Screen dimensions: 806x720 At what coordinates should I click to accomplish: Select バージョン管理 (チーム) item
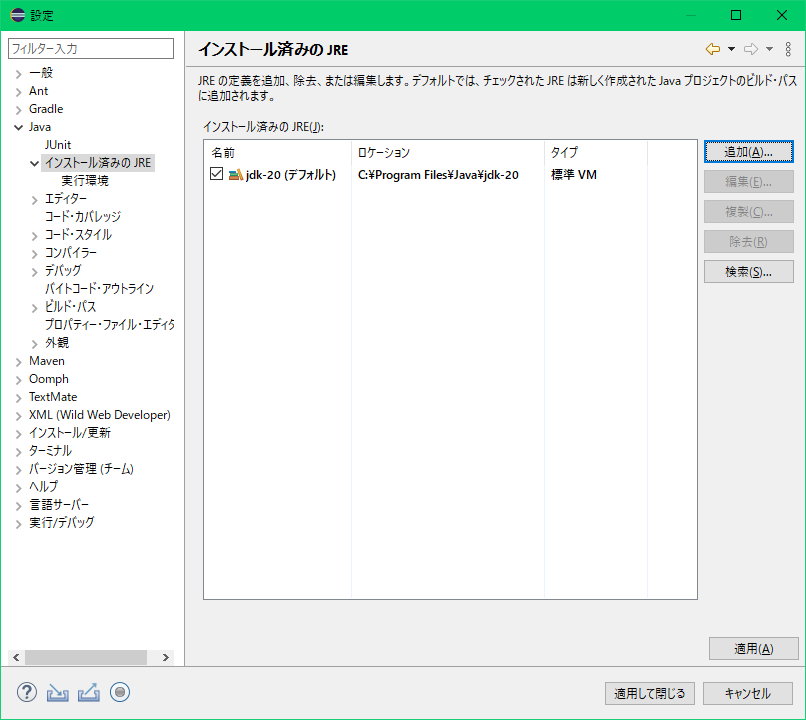pos(81,469)
